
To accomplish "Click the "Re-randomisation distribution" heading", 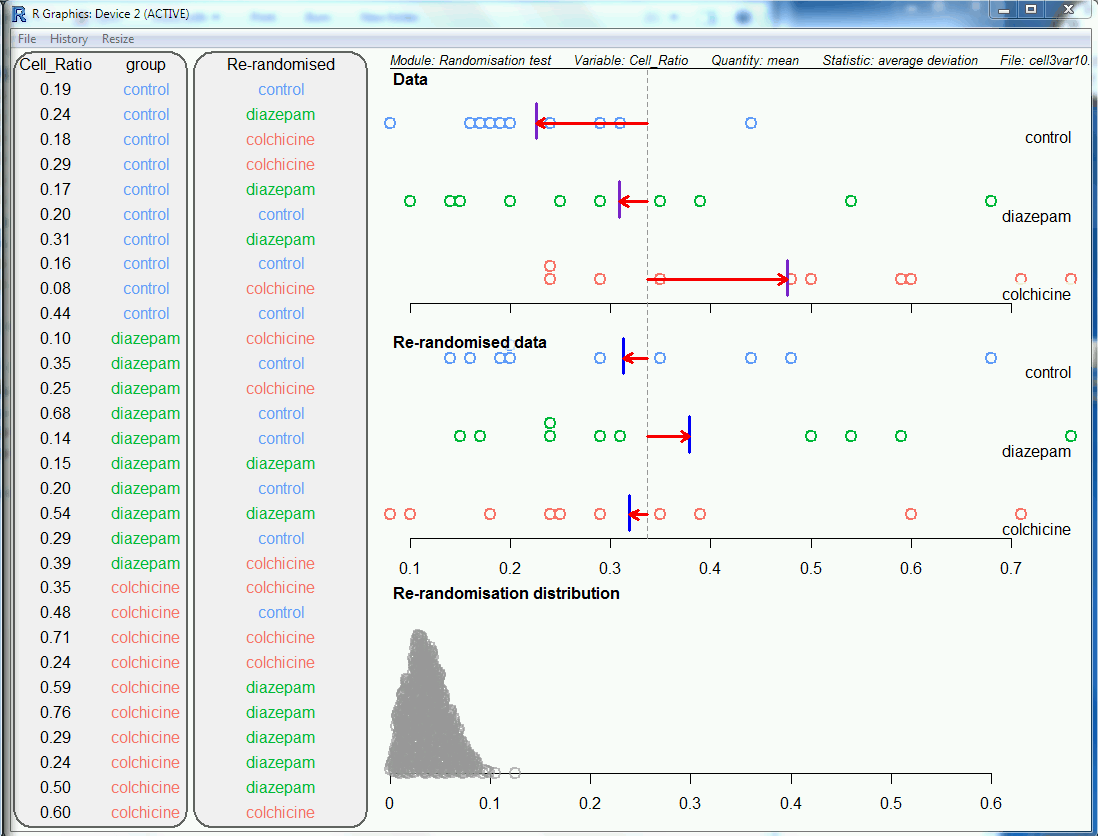I will point(506,594).
